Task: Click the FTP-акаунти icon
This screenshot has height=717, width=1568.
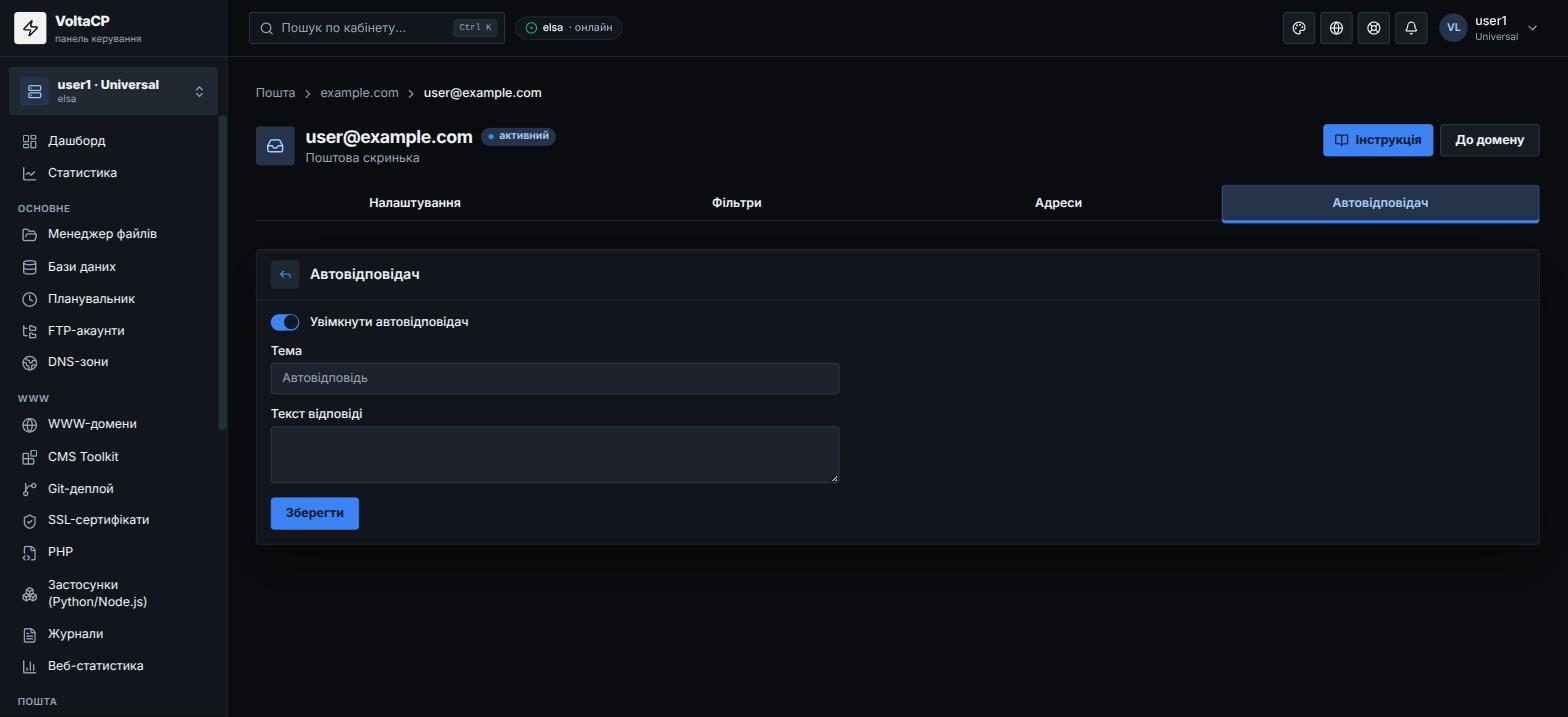Action: (x=30, y=332)
